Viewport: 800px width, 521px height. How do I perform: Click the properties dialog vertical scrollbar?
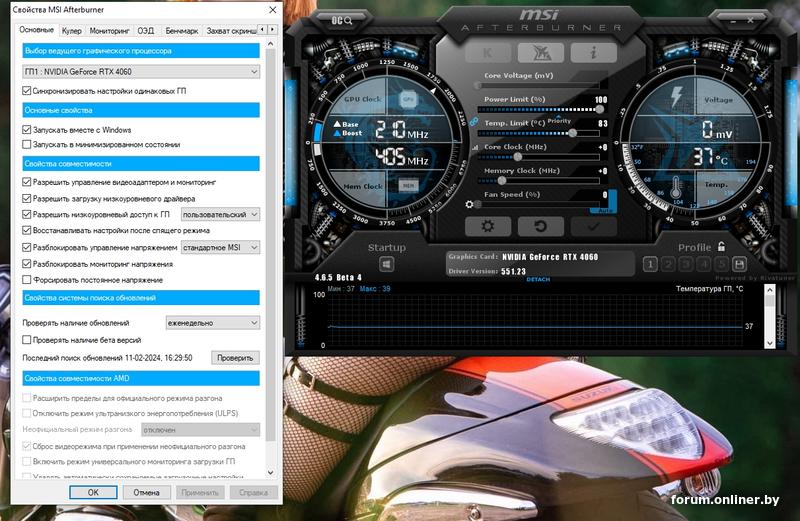coord(270,245)
